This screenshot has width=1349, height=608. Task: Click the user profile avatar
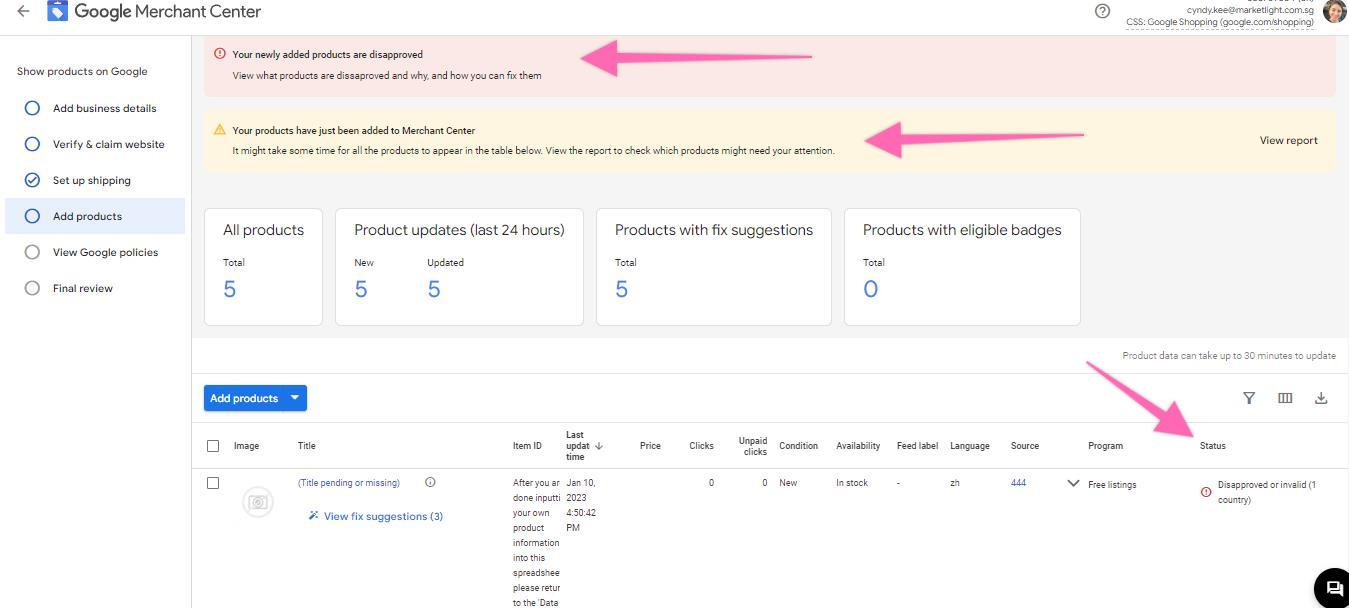[1334, 11]
